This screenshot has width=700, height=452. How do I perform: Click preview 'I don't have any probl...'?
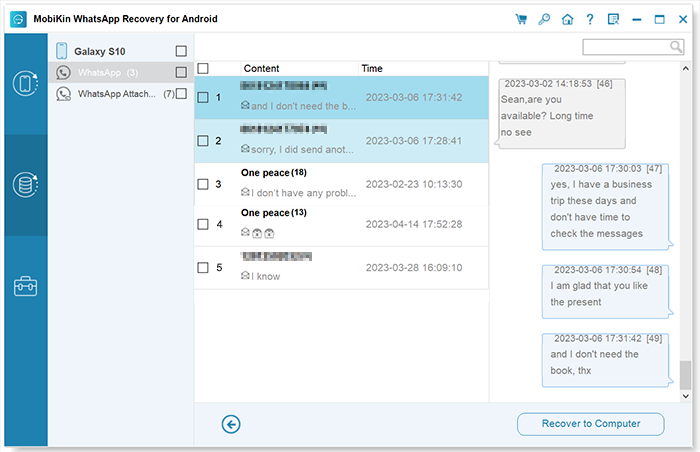coord(304,193)
